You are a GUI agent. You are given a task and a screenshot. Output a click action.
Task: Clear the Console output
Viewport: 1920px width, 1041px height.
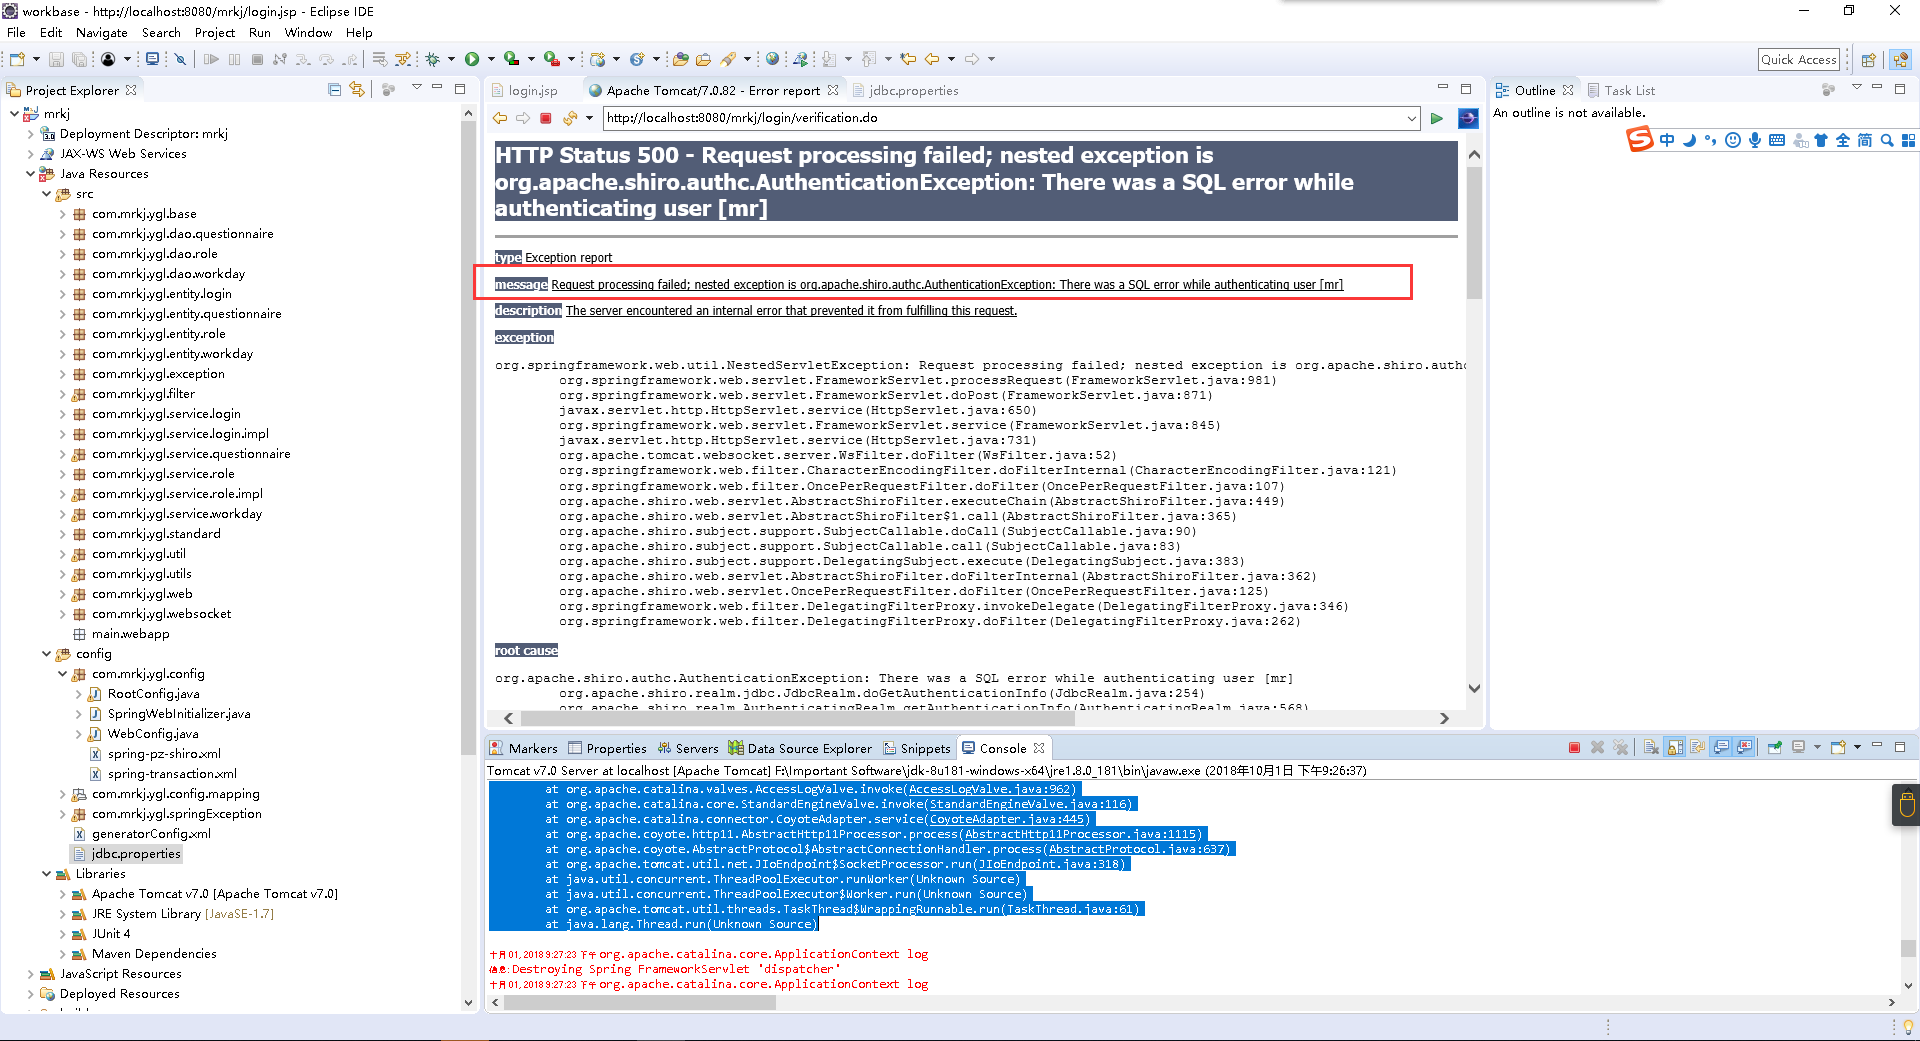coord(1651,747)
